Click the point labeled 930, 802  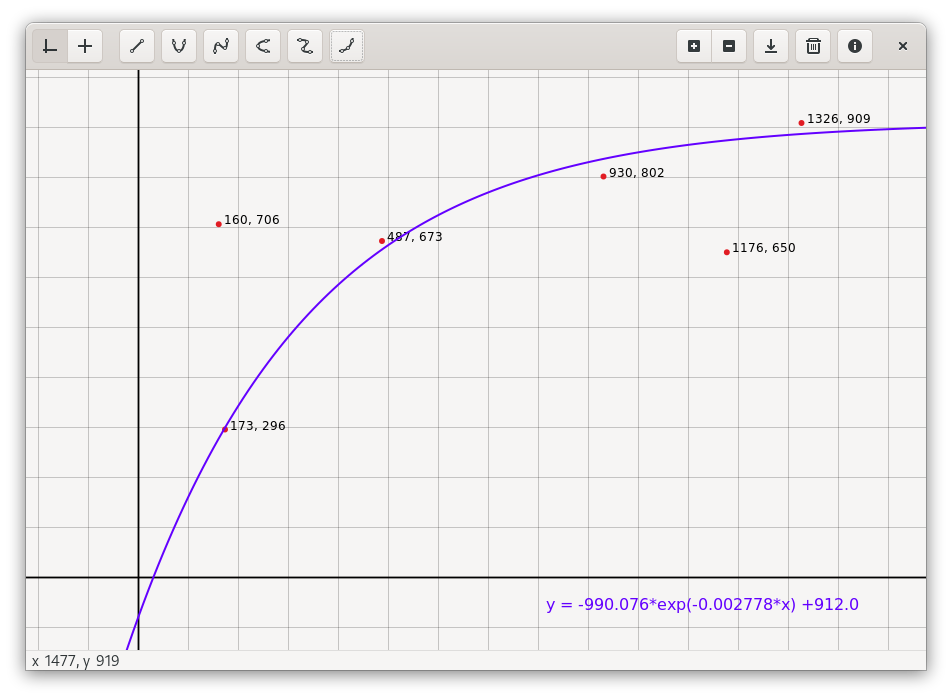tap(604, 177)
